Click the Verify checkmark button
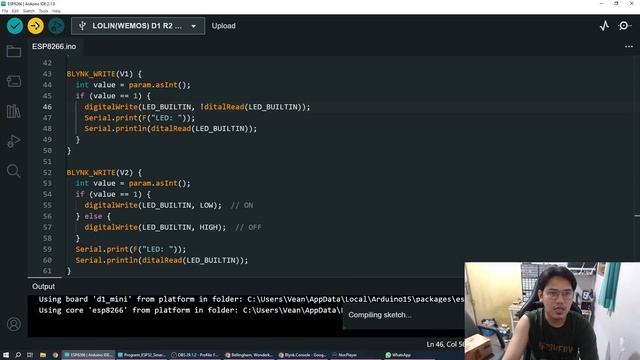640x360 pixels. (15, 26)
